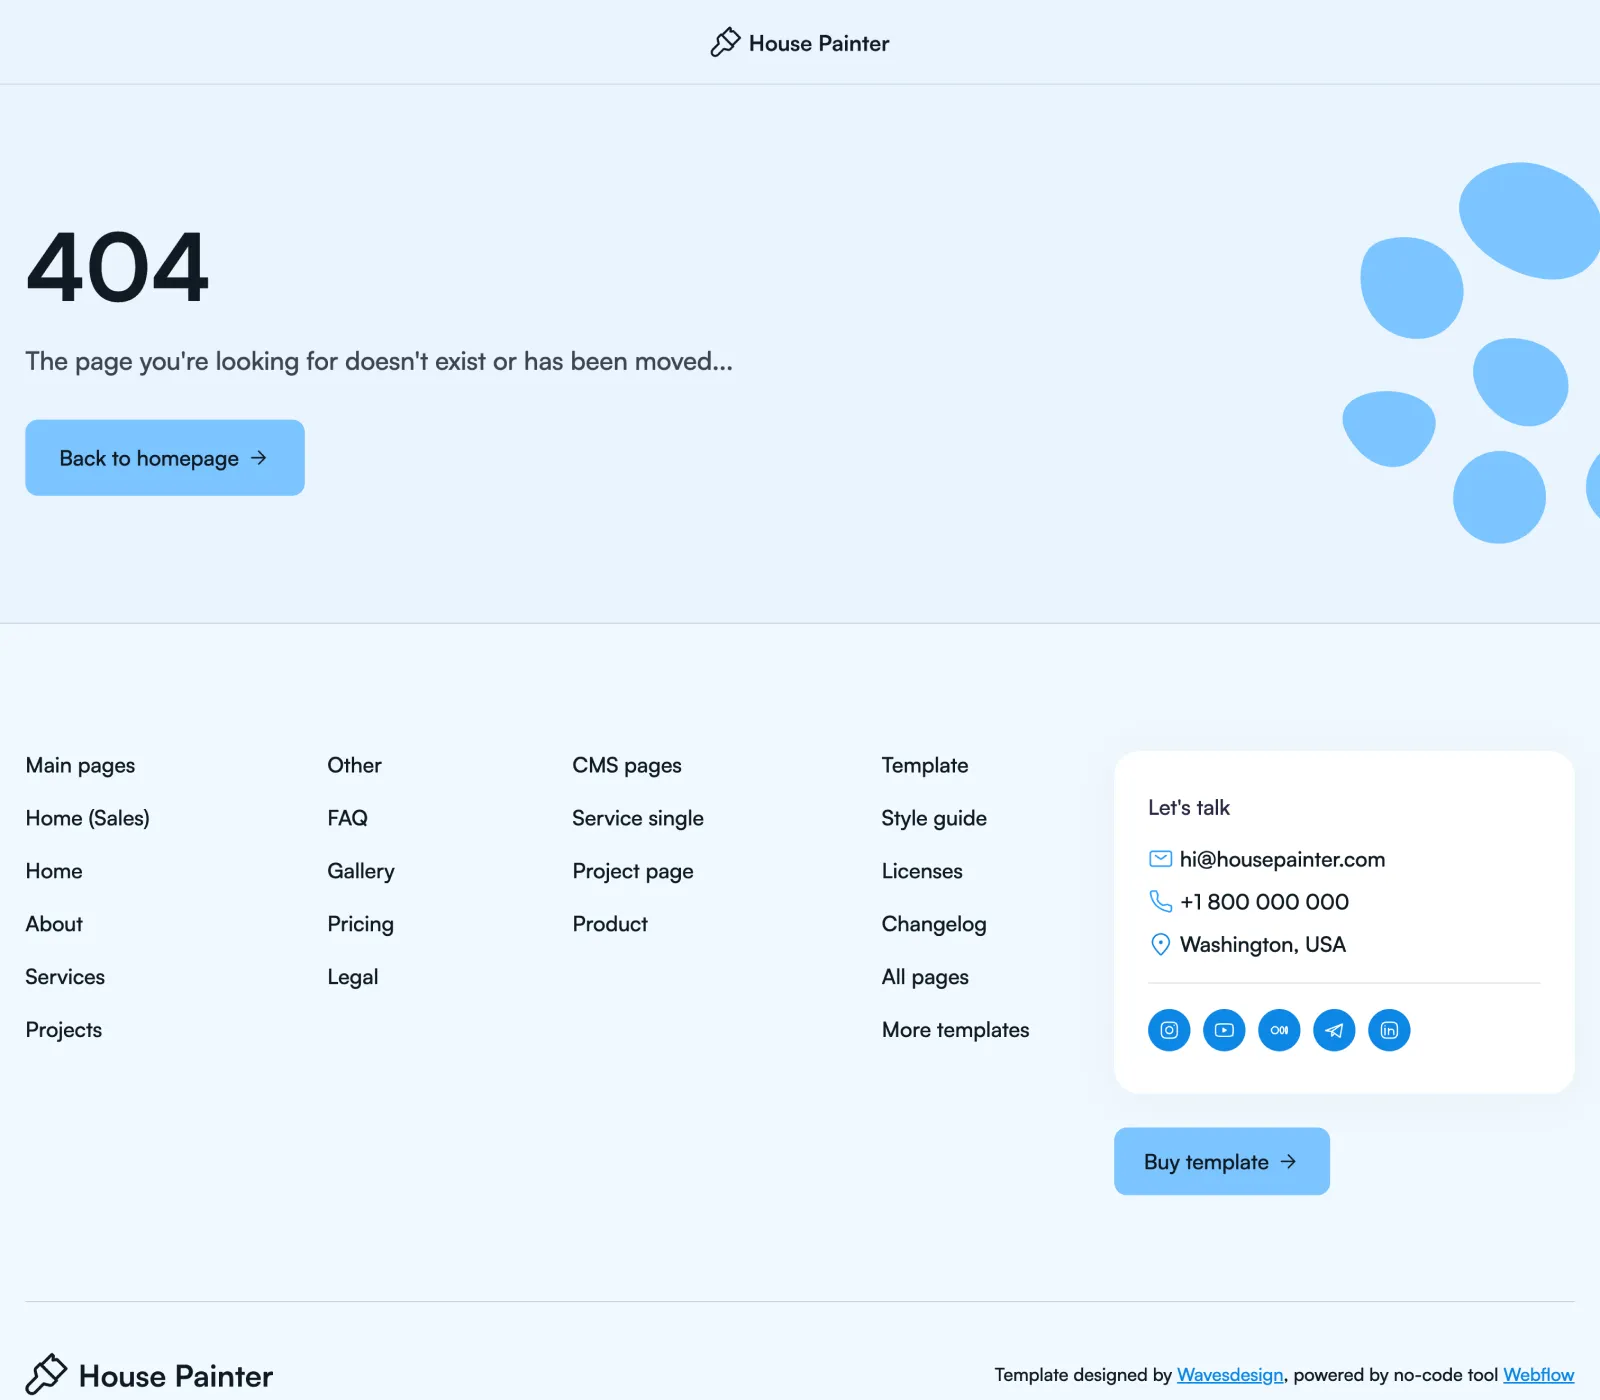
Task: Click the Template column heading
Action: pos(925,765)
